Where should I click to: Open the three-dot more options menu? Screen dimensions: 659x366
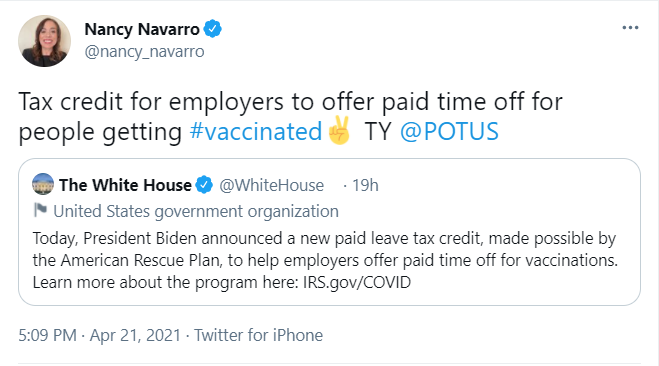tap(630, 28)
